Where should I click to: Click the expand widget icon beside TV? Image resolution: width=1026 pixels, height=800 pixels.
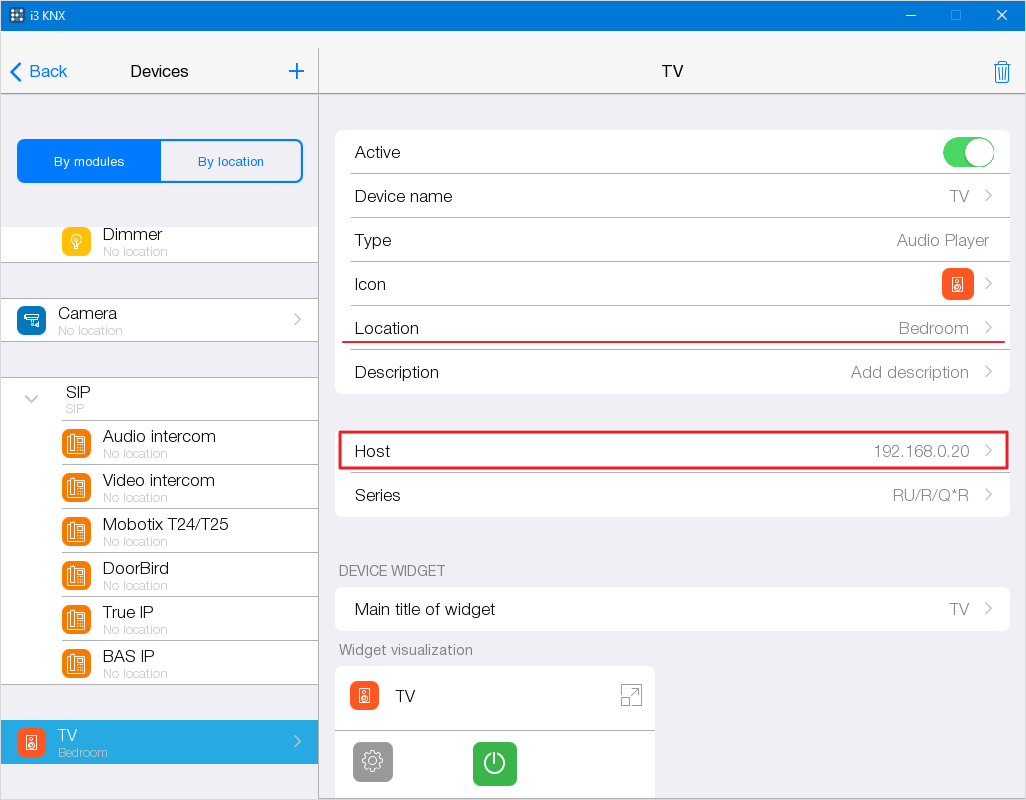click(630, 696)
